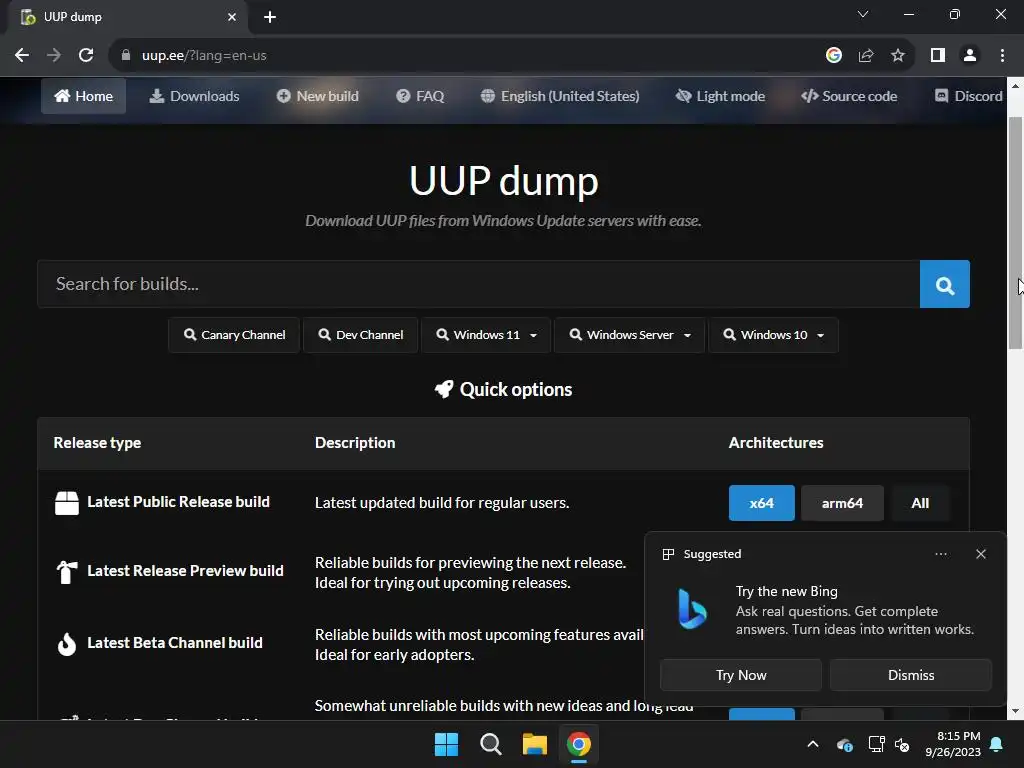Click the Latest Public Release build label
1024x768 pixels.
tap(178, 502)
